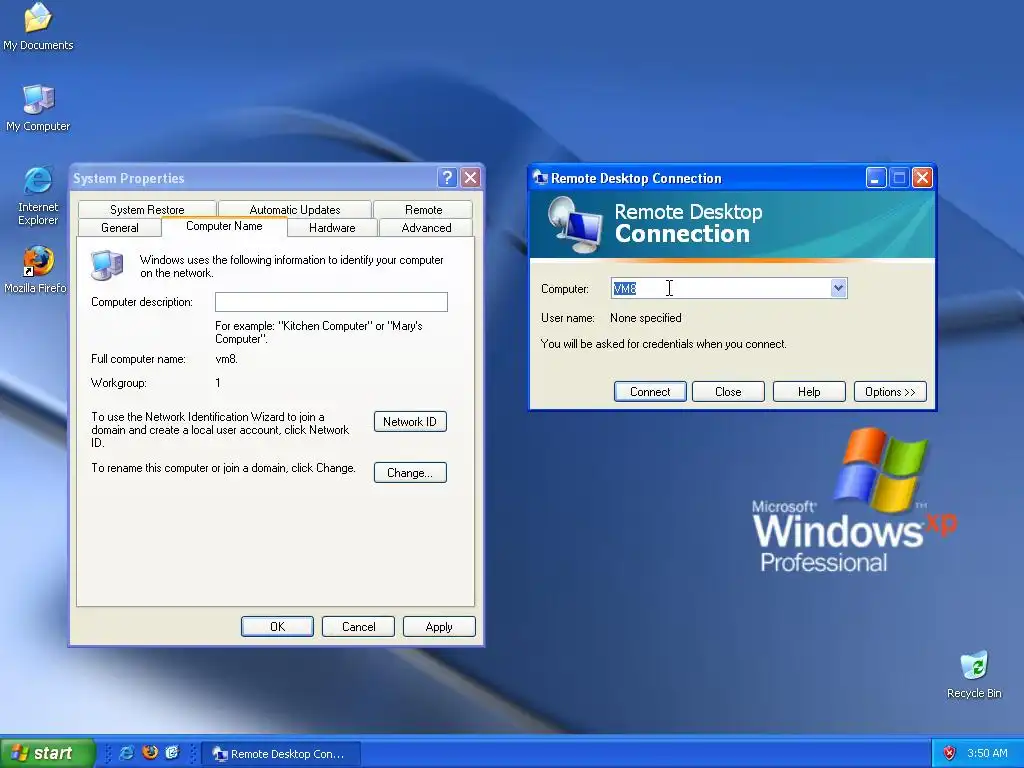Click the Close button in Remote Desktop

click(x=728, y=392)
